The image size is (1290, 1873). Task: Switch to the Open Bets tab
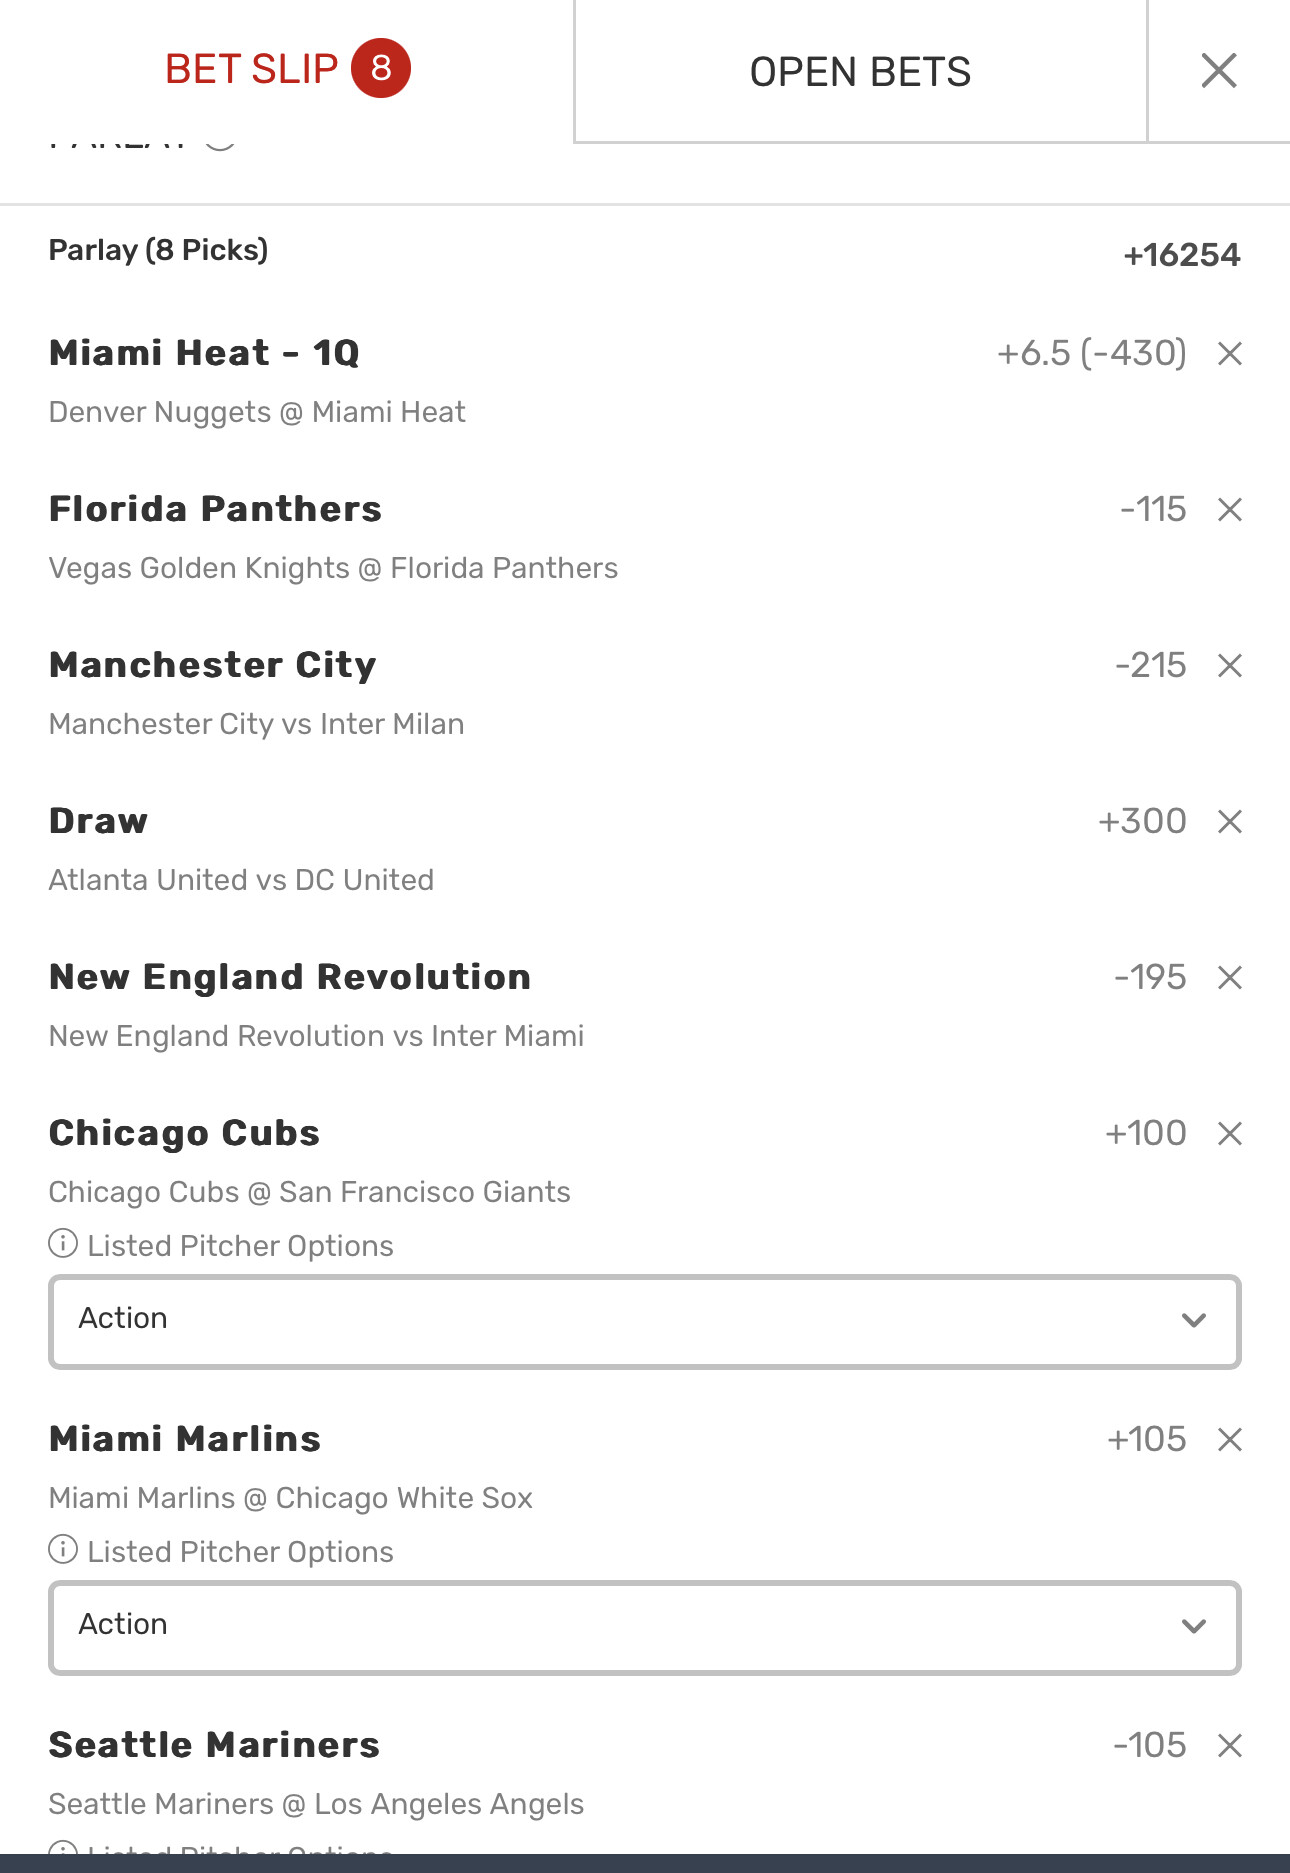click(860, 72)
